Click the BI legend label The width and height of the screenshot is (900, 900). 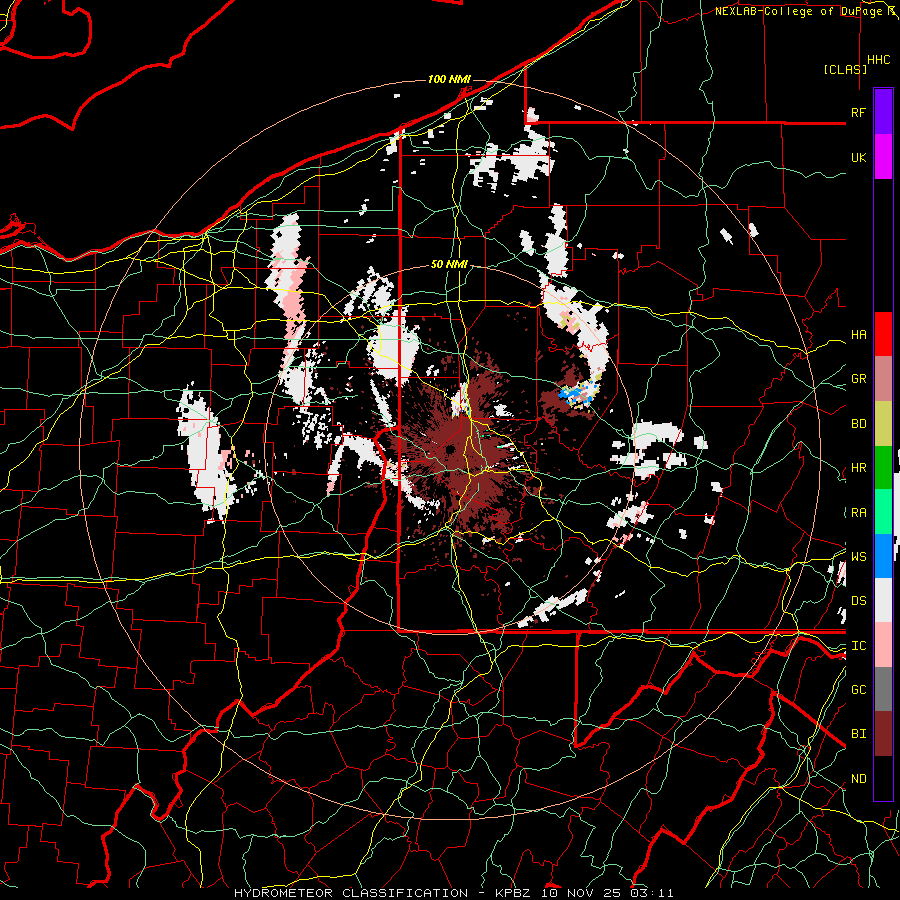pyautogui.click(x=858, y=734)
